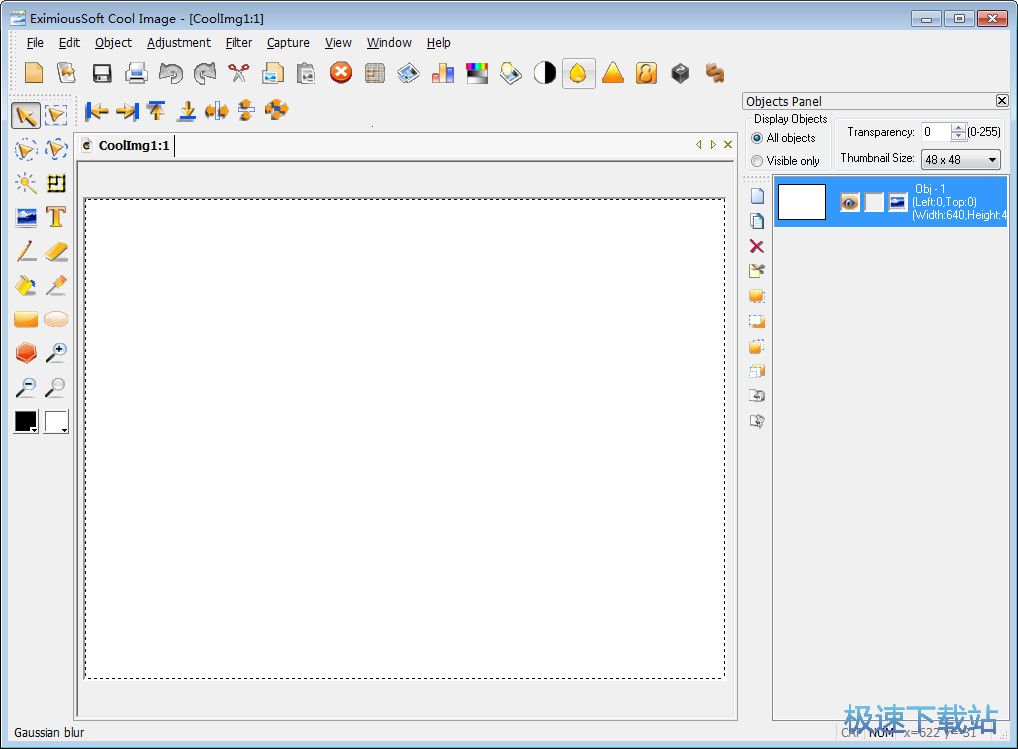Activate the Pencil drawing tool
1018x749 pixels.
(26, 251)
